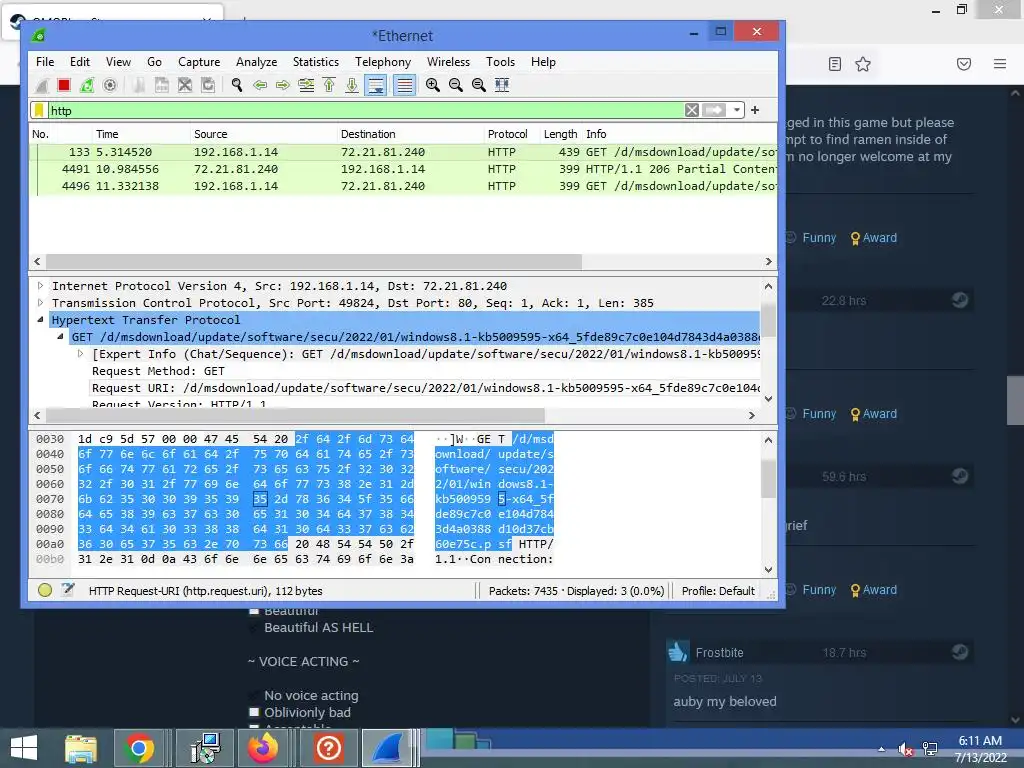
Task: Open recent display filter dropdown
Action: pyautogui.click(x=737, y=110)
